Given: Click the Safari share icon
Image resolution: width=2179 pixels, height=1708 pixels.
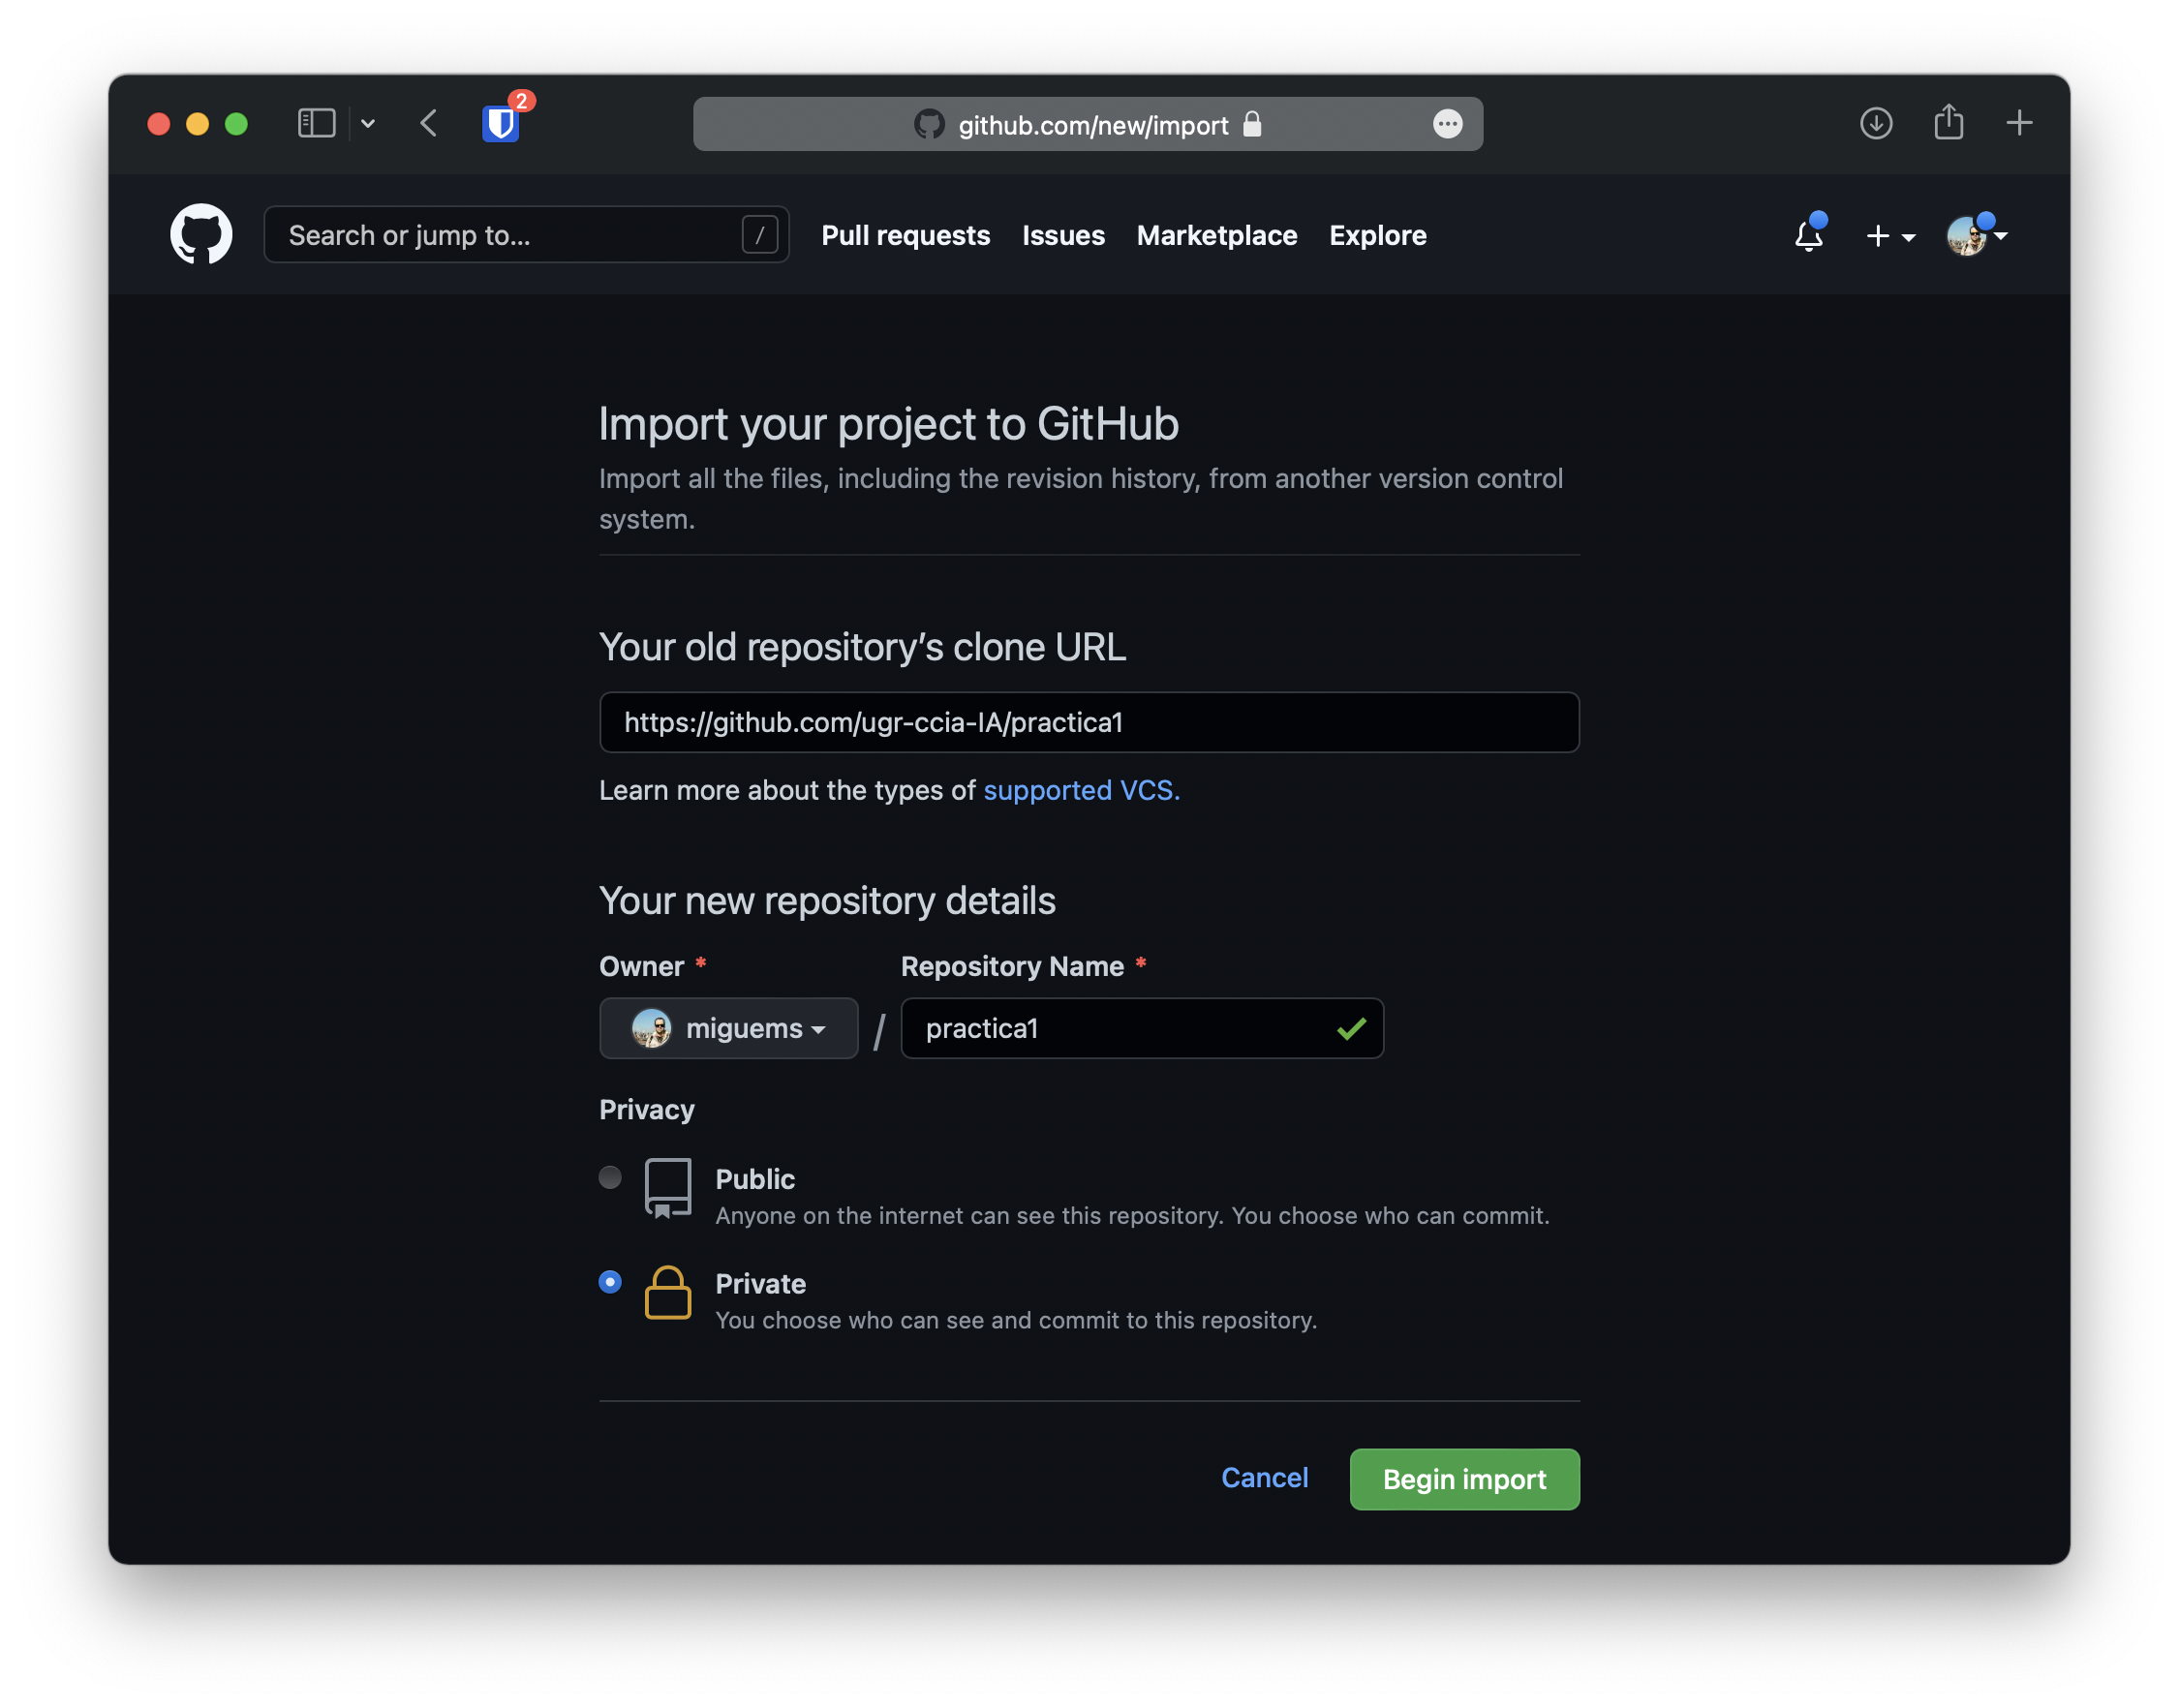Looking at the screenshot, I should click(1948, 123).
